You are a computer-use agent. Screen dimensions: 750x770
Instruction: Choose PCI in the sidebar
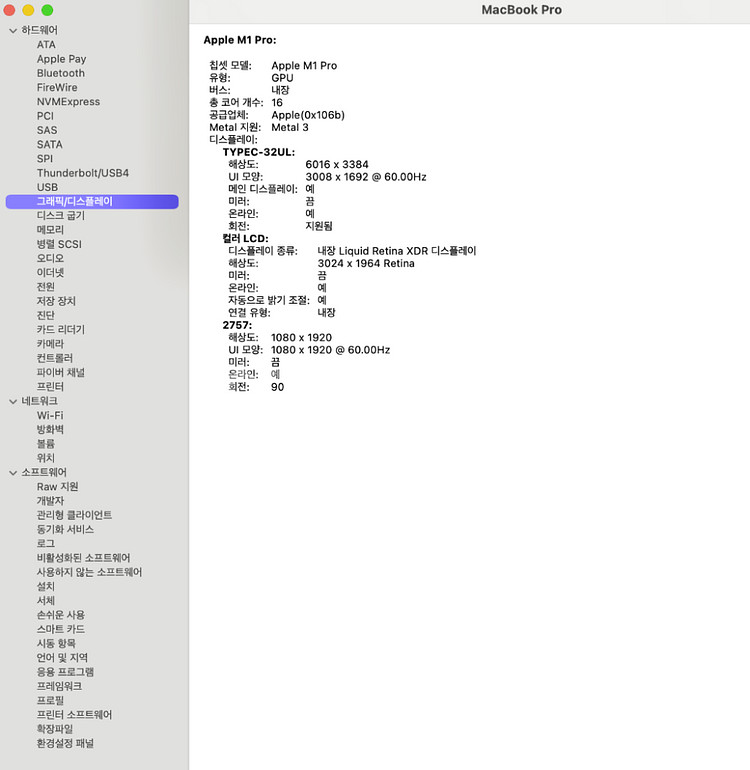[x=45, y=116]
